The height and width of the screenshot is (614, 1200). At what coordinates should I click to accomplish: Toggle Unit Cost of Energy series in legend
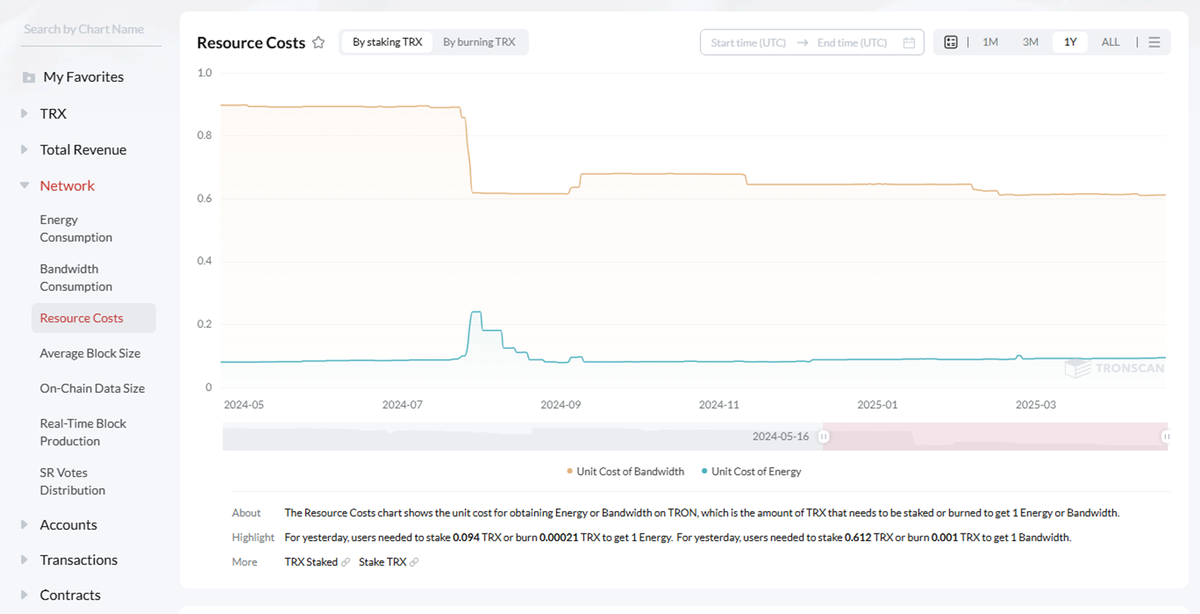point(751,472)
